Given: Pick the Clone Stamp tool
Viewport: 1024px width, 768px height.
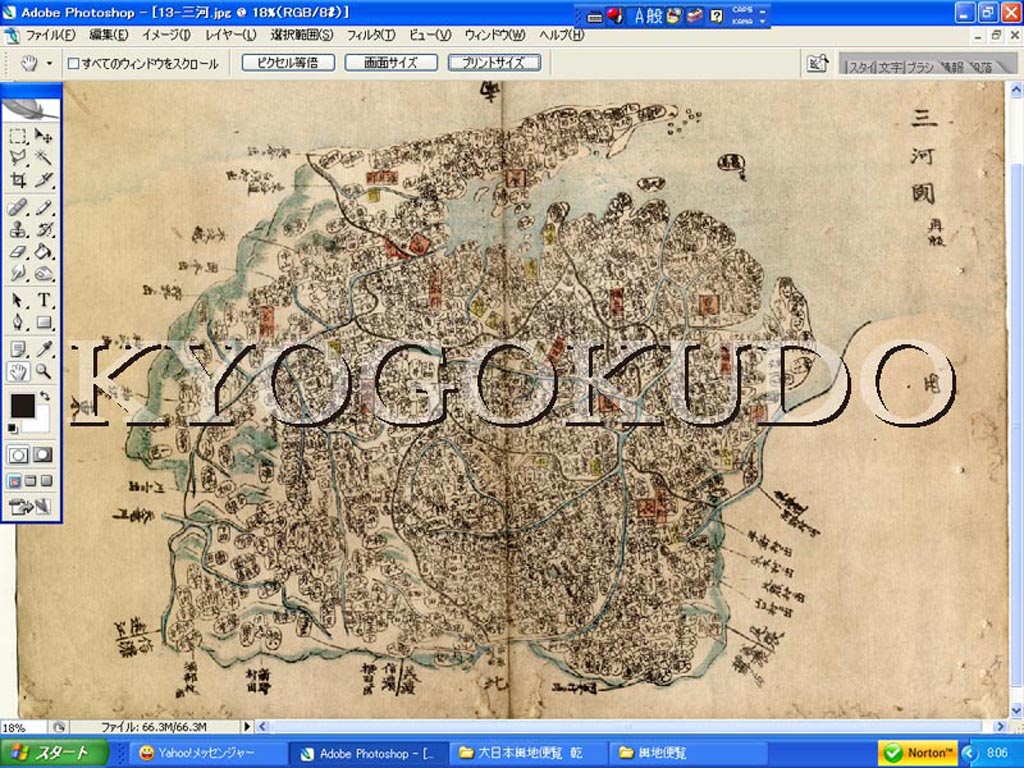Looking at the screenshot, I should click(x=18, y=228).
